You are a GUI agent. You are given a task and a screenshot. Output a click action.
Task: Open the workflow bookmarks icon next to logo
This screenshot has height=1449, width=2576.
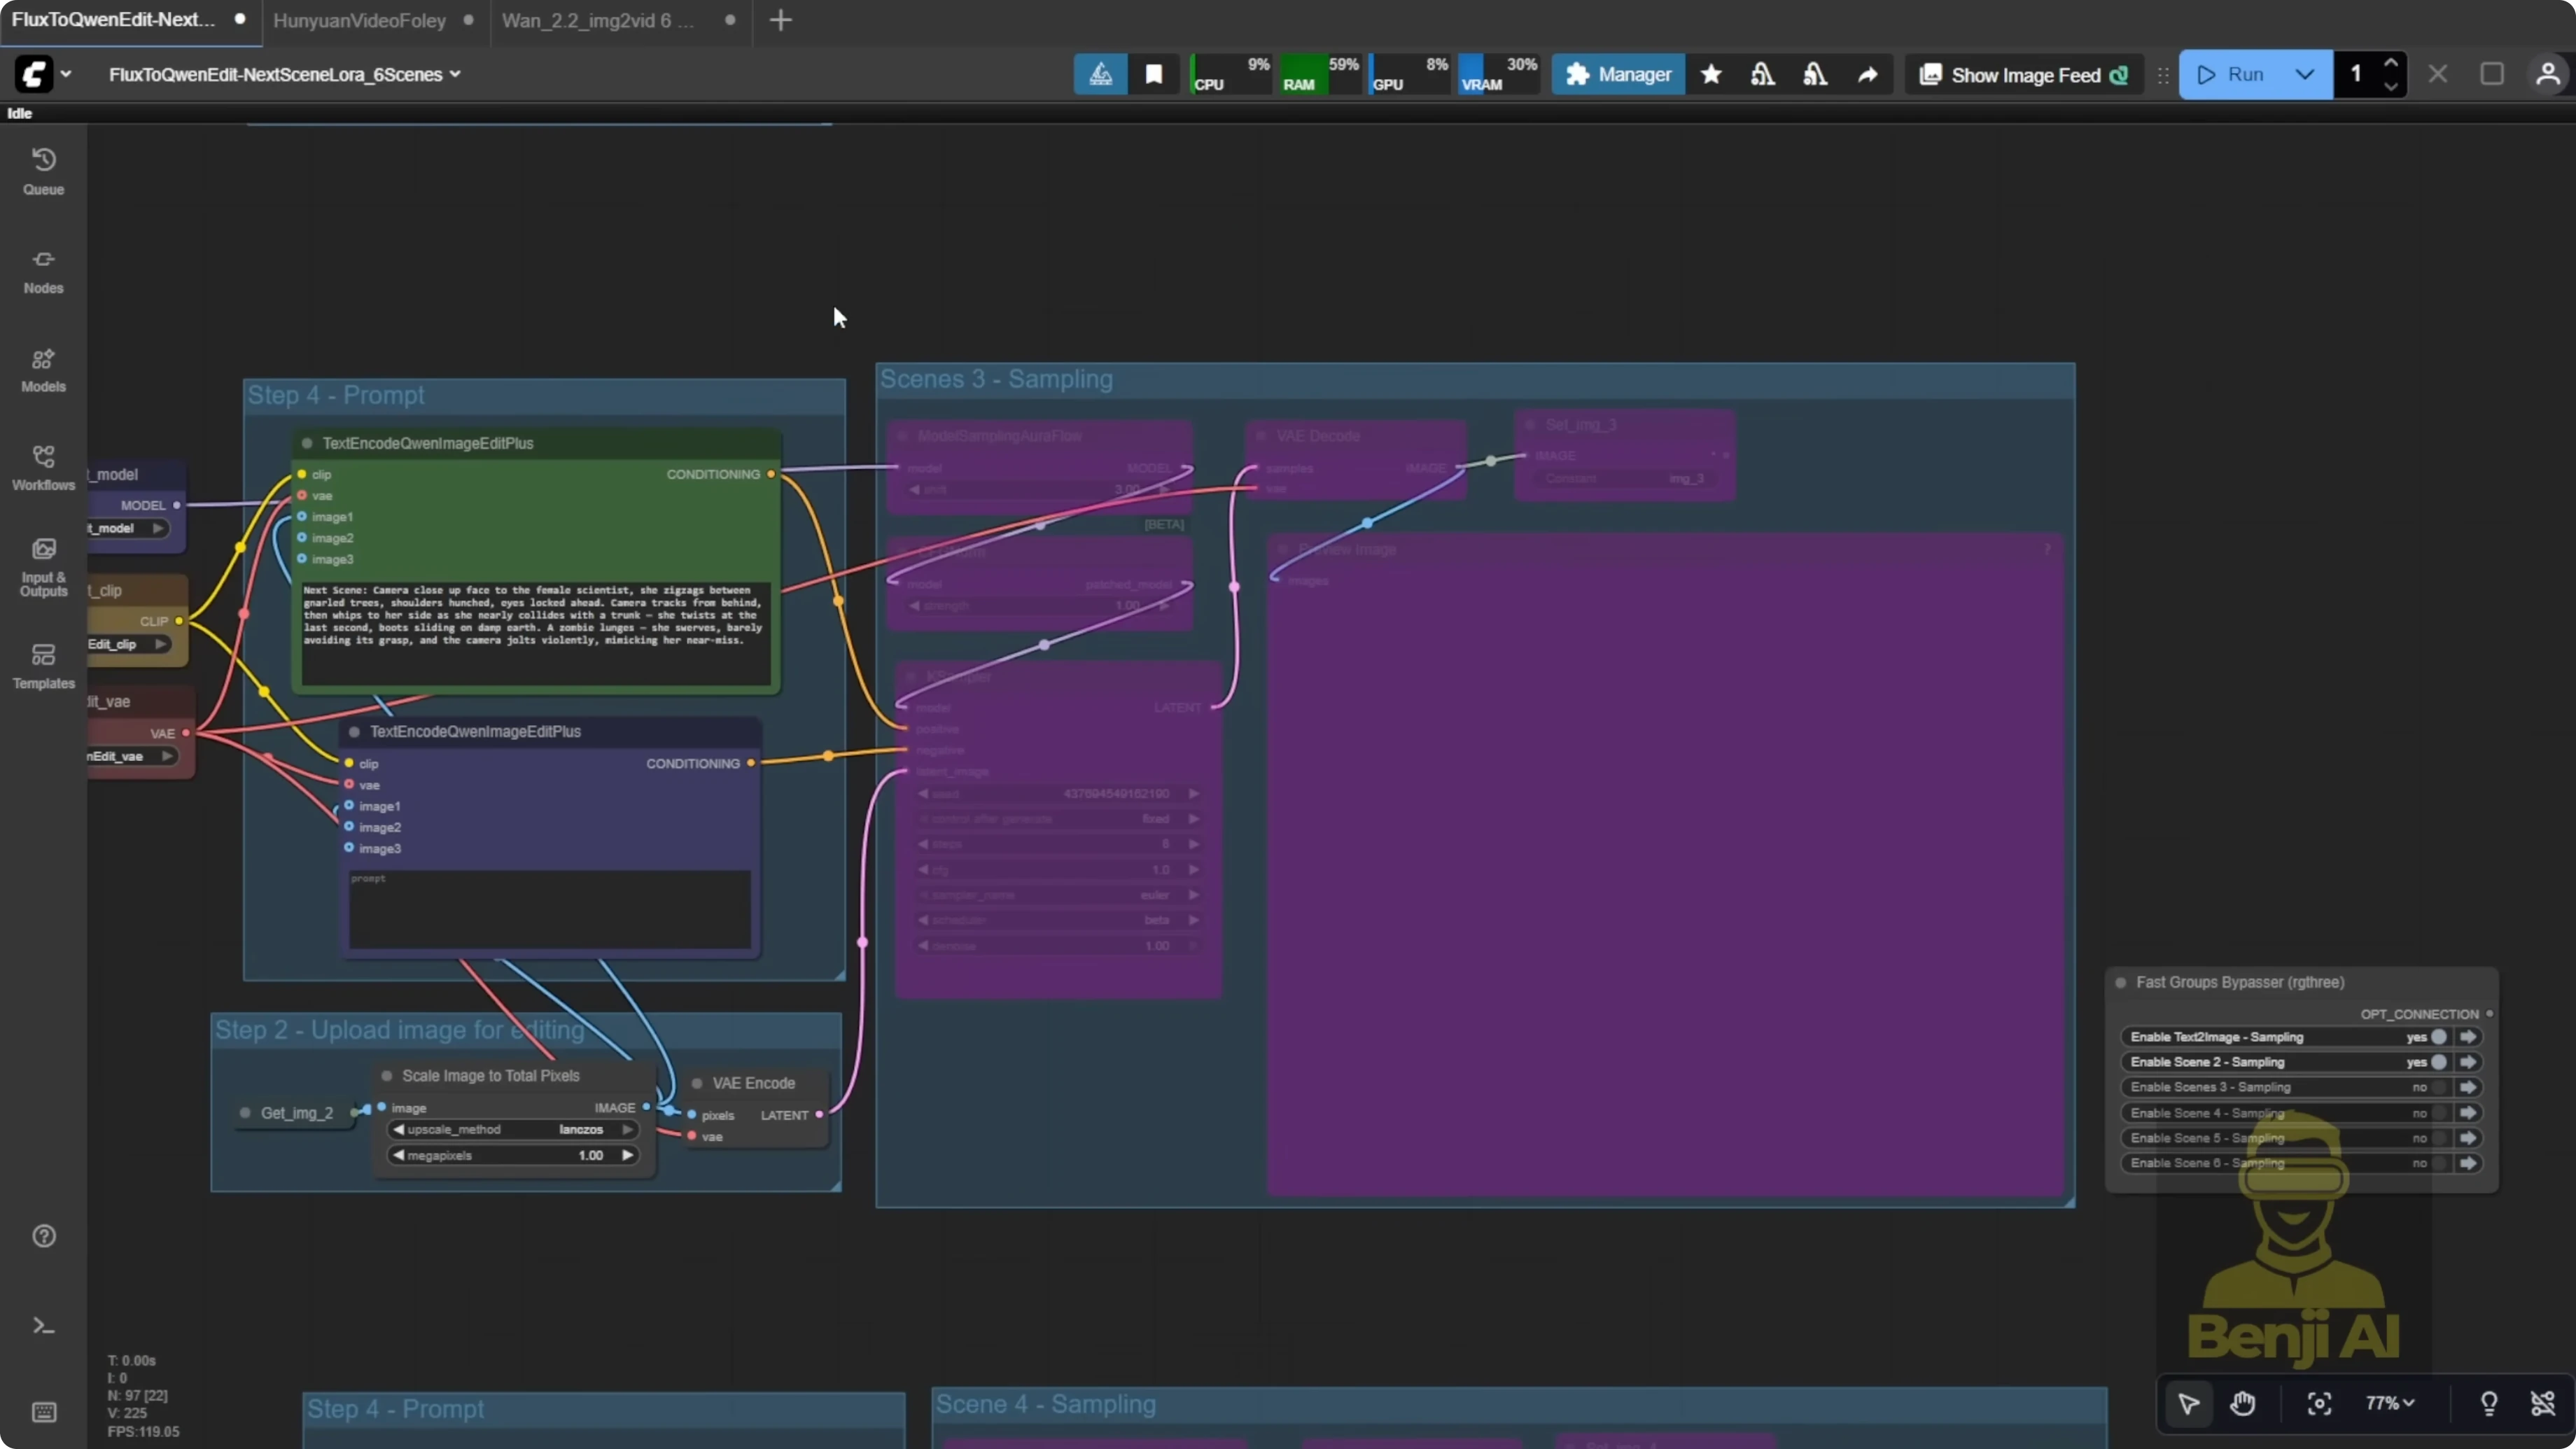click(x=1154, y=74)
